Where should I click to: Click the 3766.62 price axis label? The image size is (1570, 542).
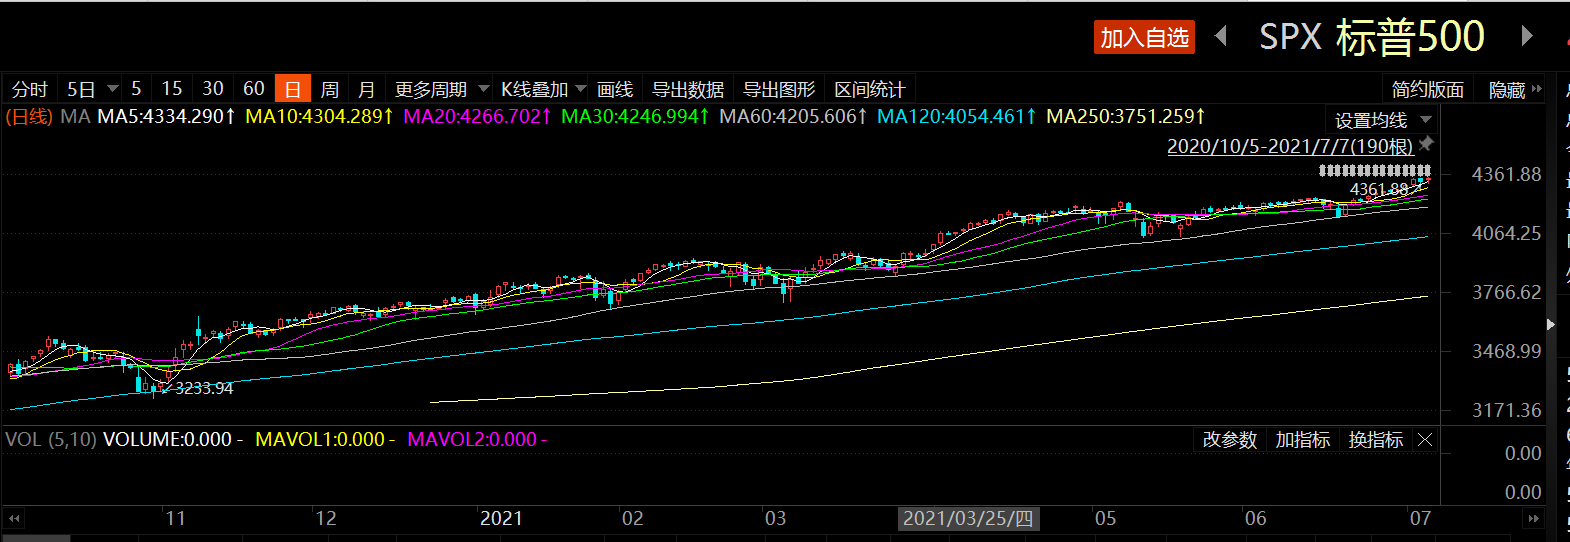[1506, 293]
